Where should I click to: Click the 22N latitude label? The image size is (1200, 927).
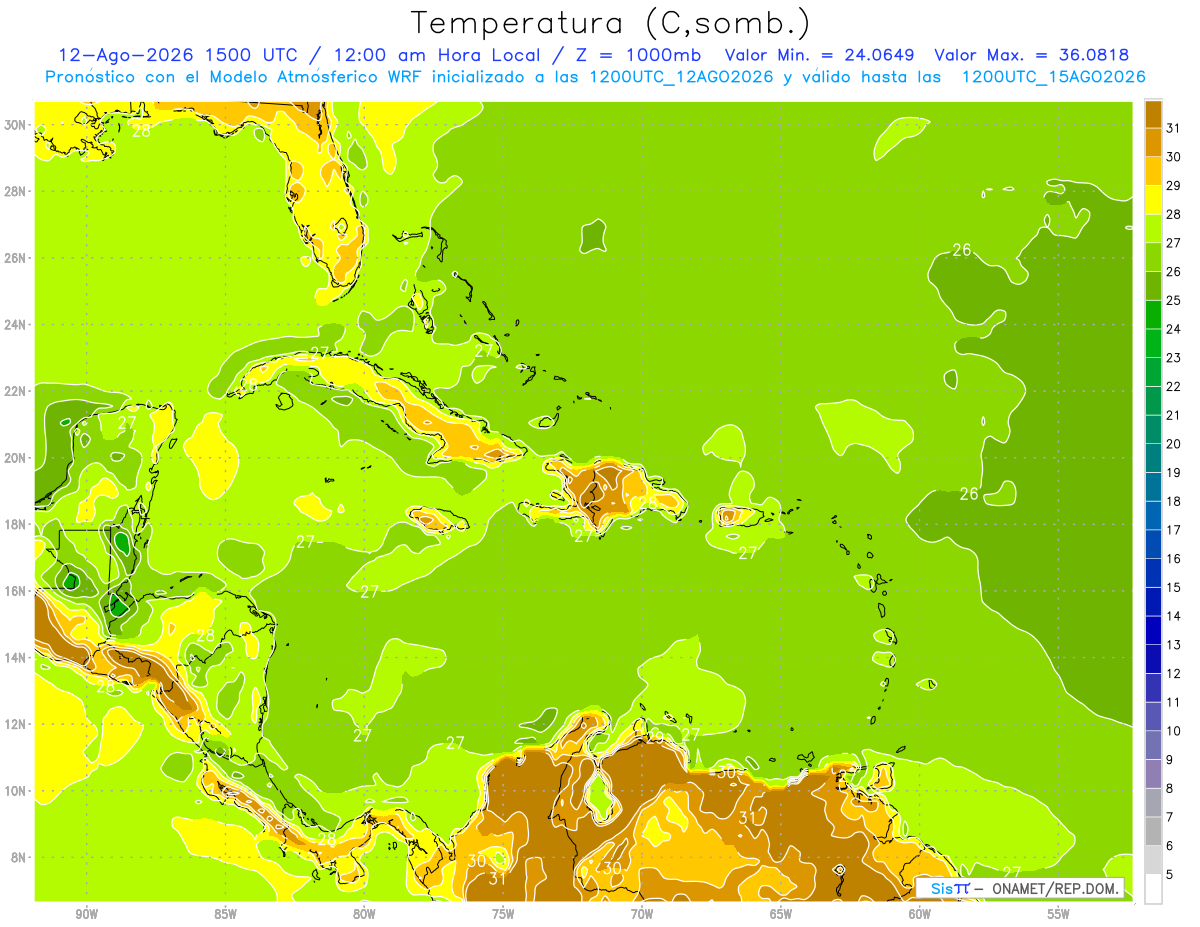[17, 391]
